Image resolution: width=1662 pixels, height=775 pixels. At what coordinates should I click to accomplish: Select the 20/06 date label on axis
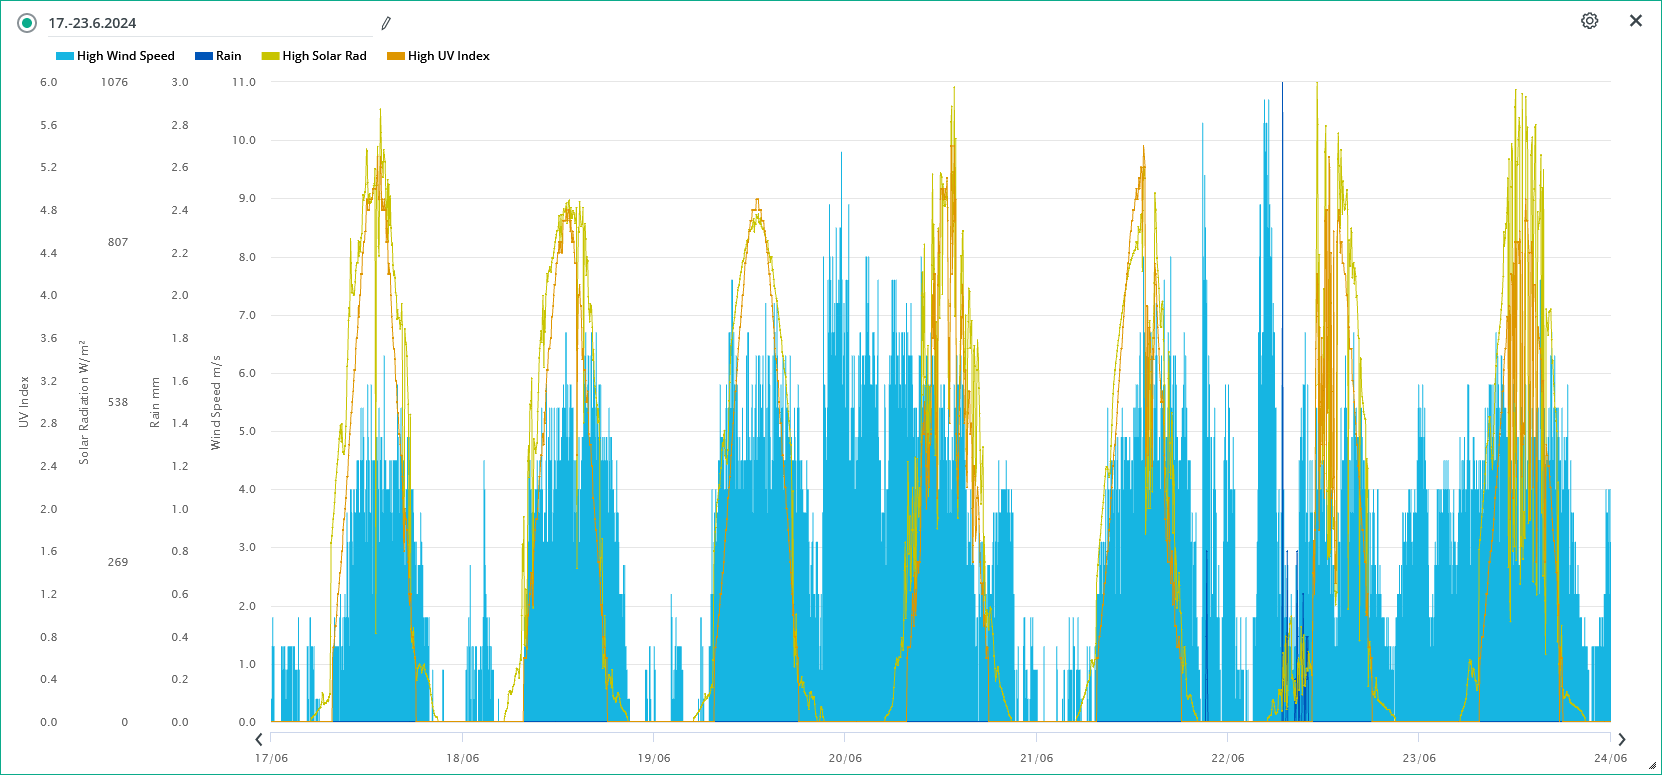click(x=845, y=758)
